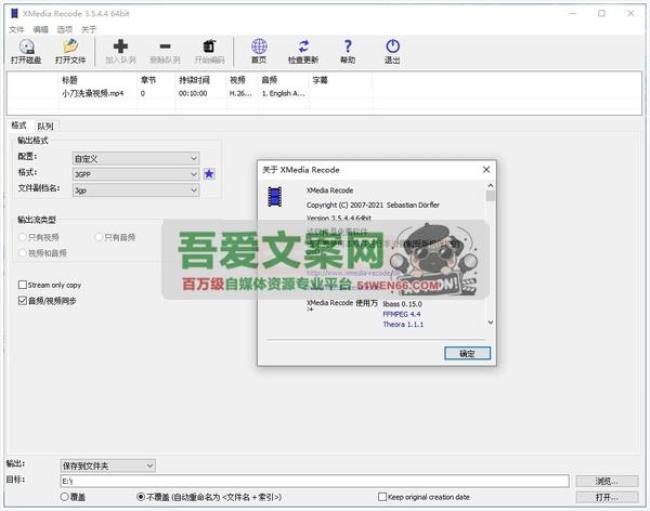Viewport: 650px width, 511px height.
Task: Expand the 文件副档名 3gp dropdown
Action: click(136, 190)
